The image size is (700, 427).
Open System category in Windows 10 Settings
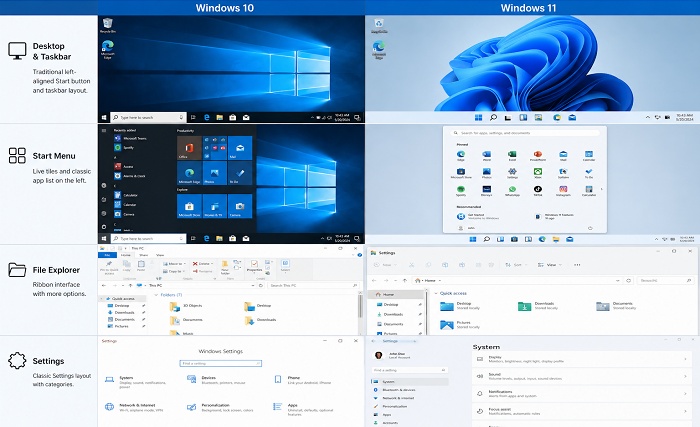click(x=136, y=382)
